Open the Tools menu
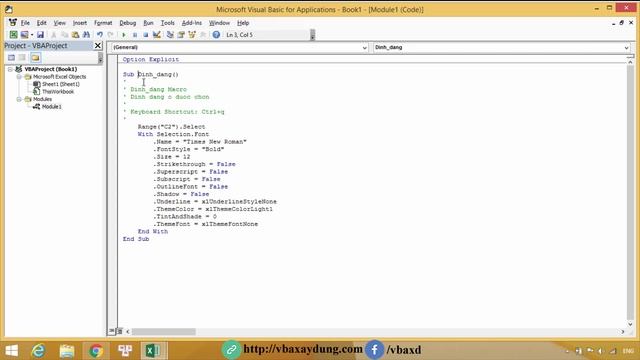 point(168,23)
